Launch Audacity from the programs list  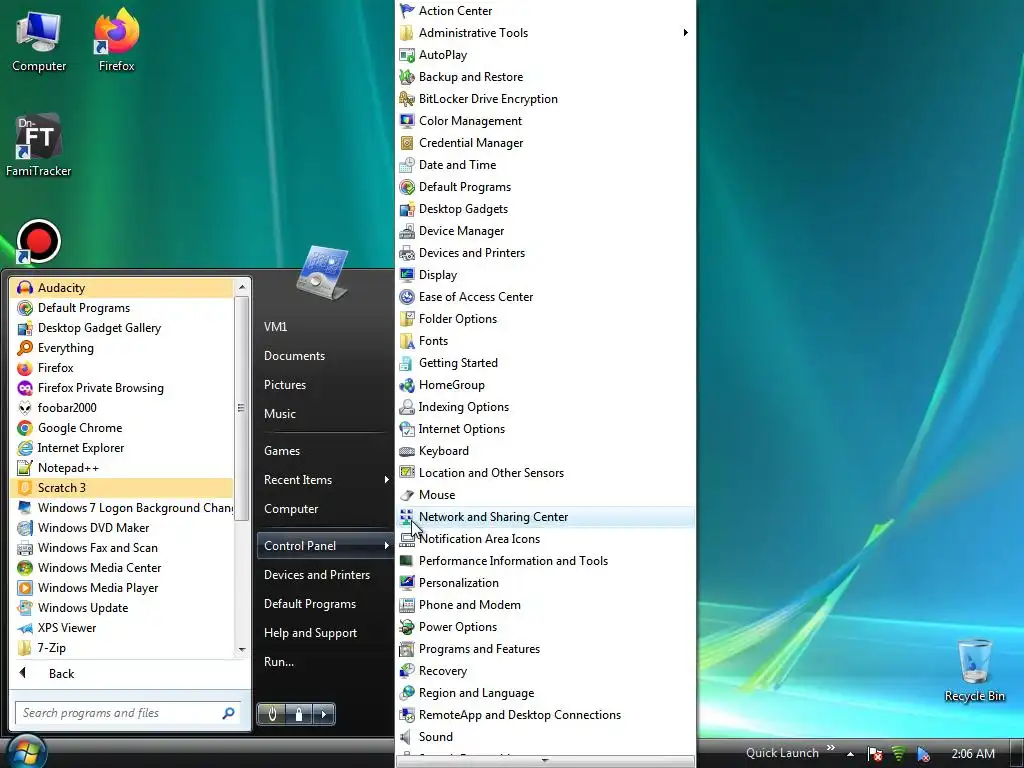[122, 288]
